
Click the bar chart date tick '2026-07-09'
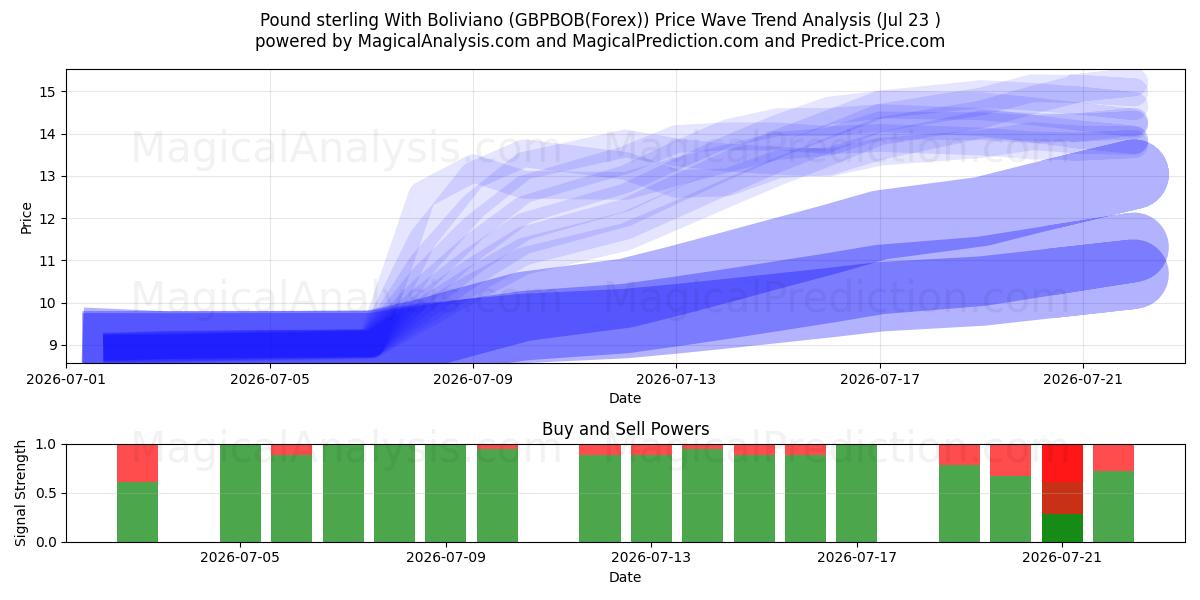(x=446, y=558)
